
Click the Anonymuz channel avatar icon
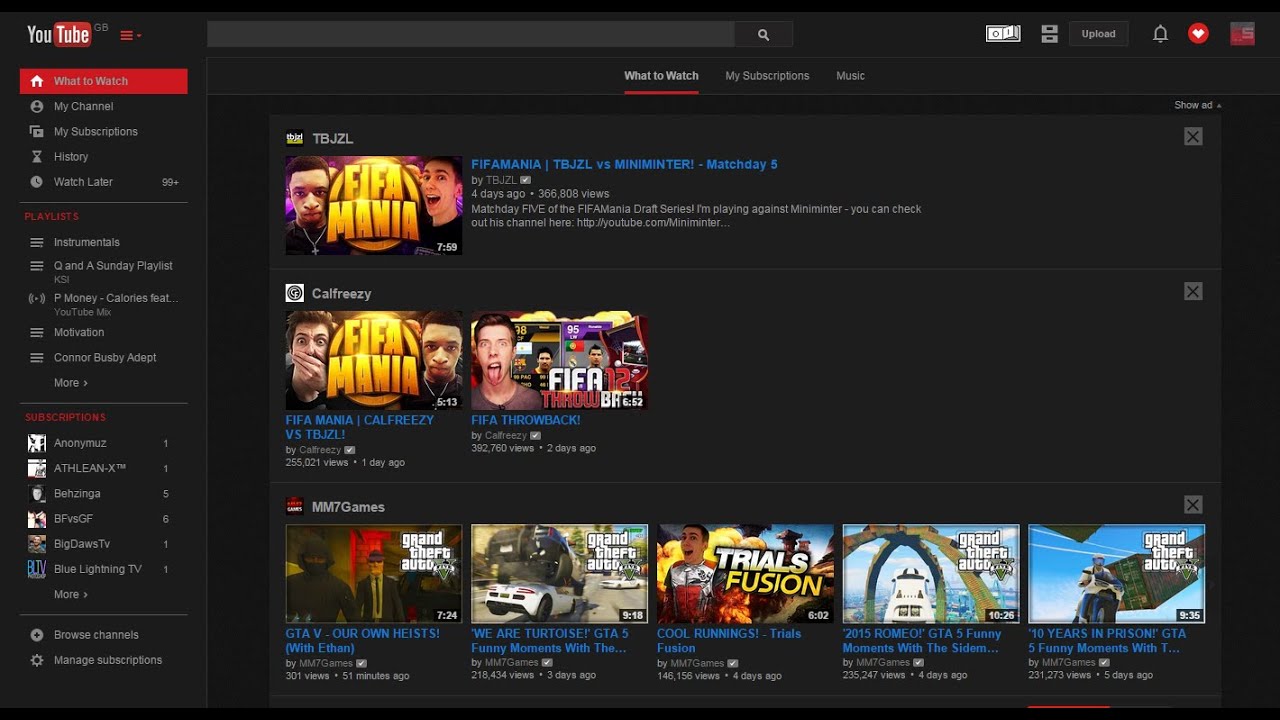[x=37, y=443]
